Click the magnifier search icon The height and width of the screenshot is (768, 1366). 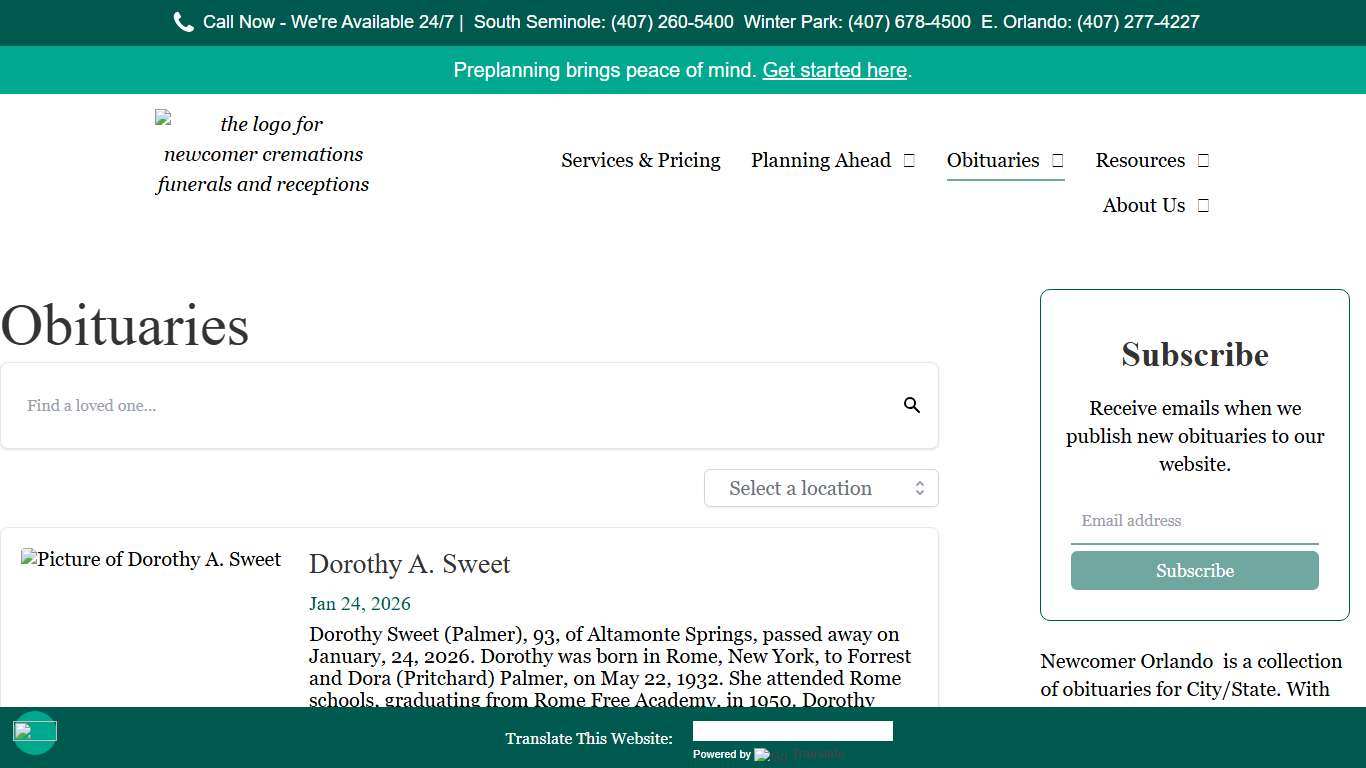pyautogui.click(x=911, y=405)
